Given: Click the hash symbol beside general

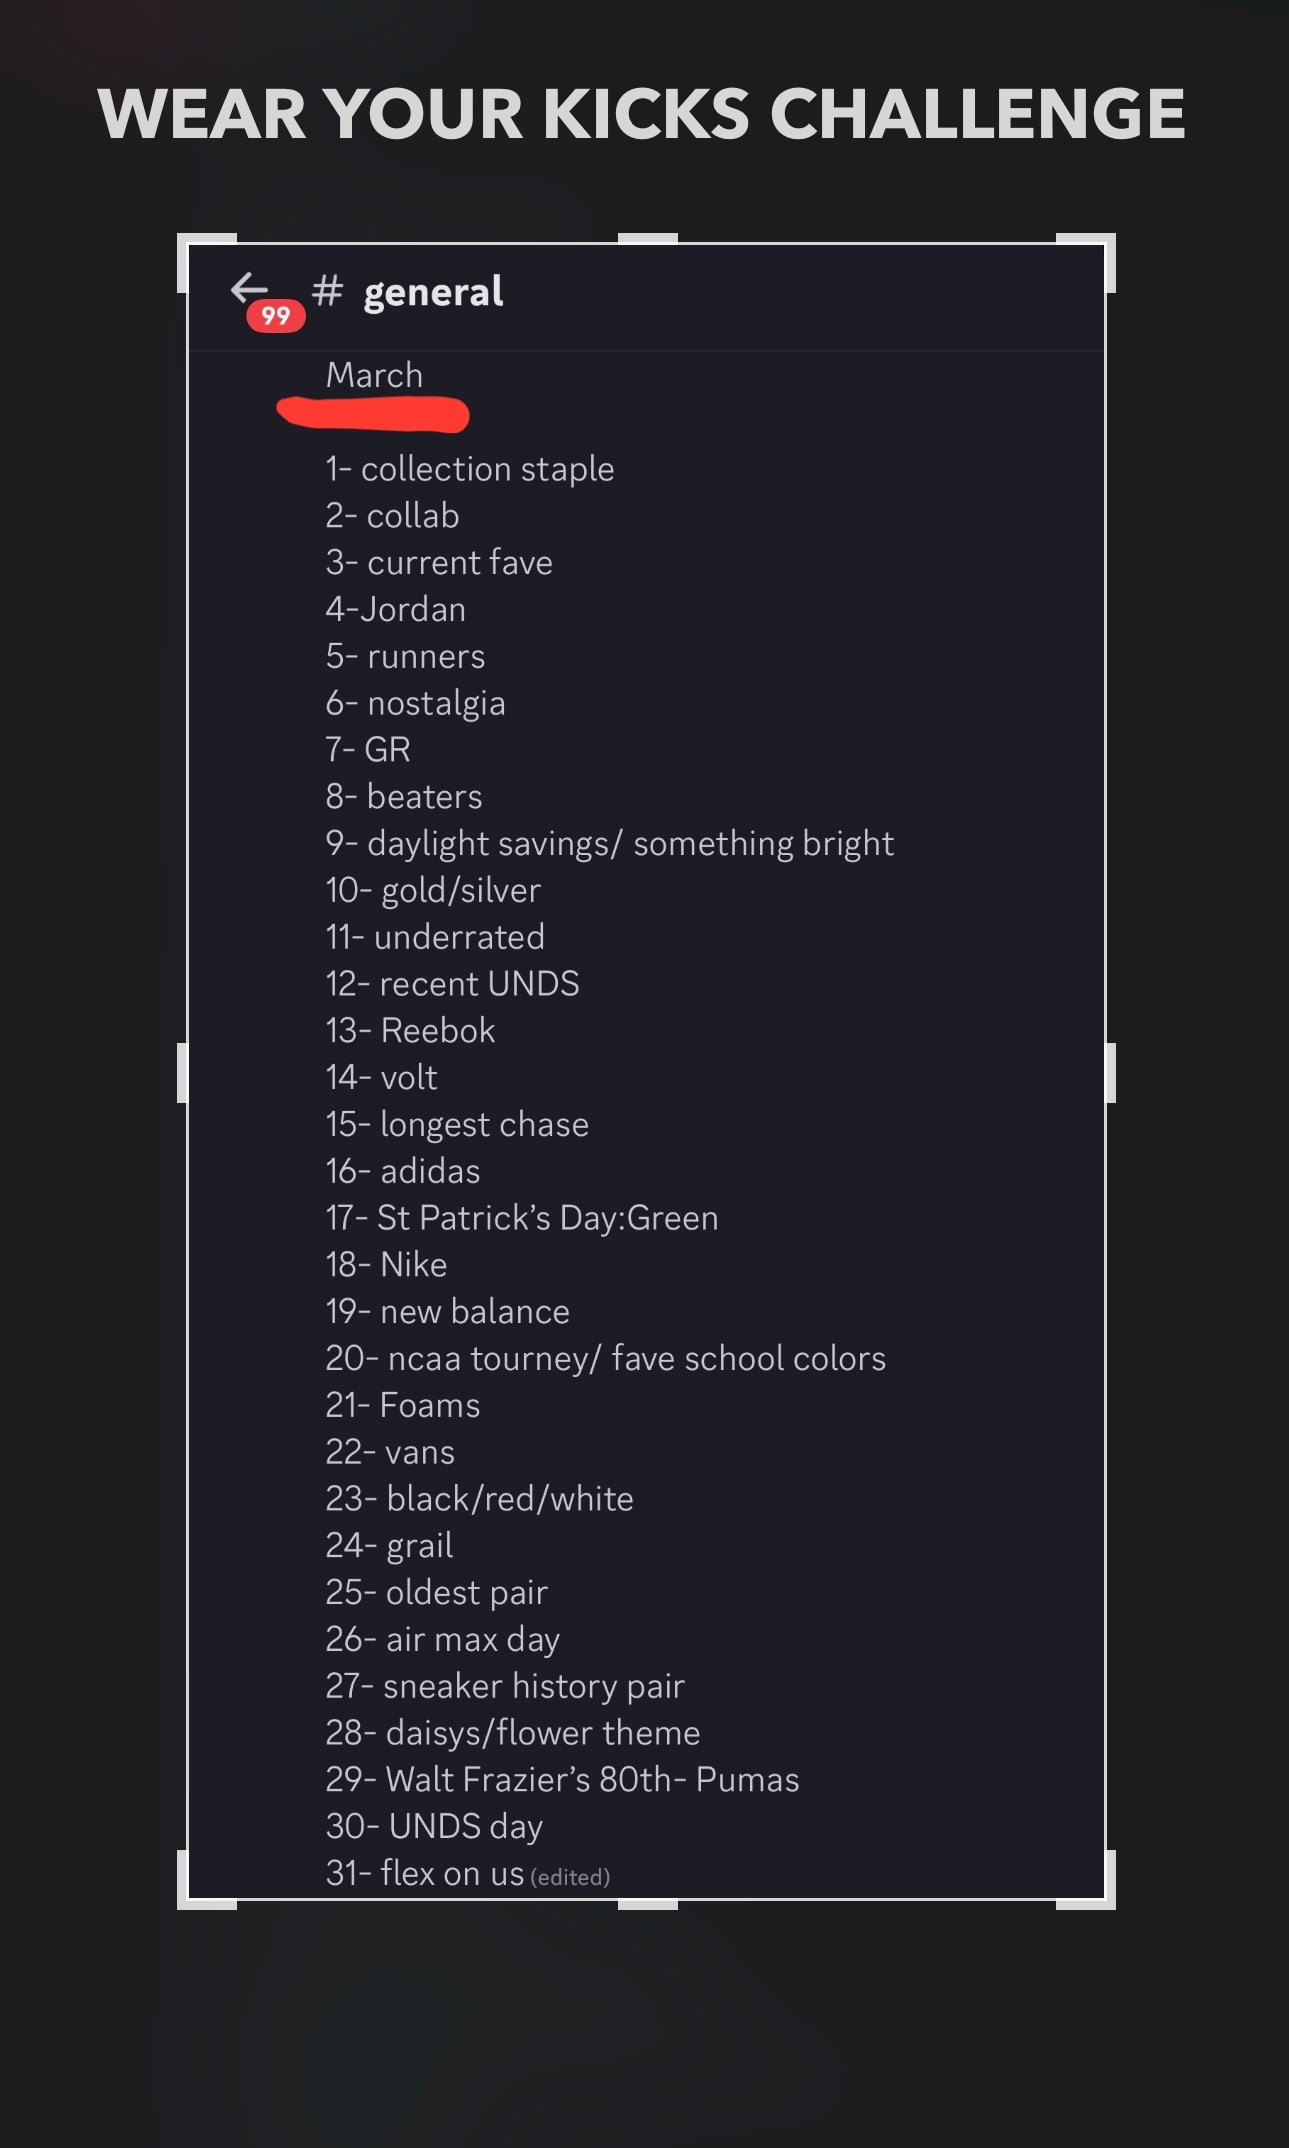Looking at the screenshot, I should tap(327, 291).
